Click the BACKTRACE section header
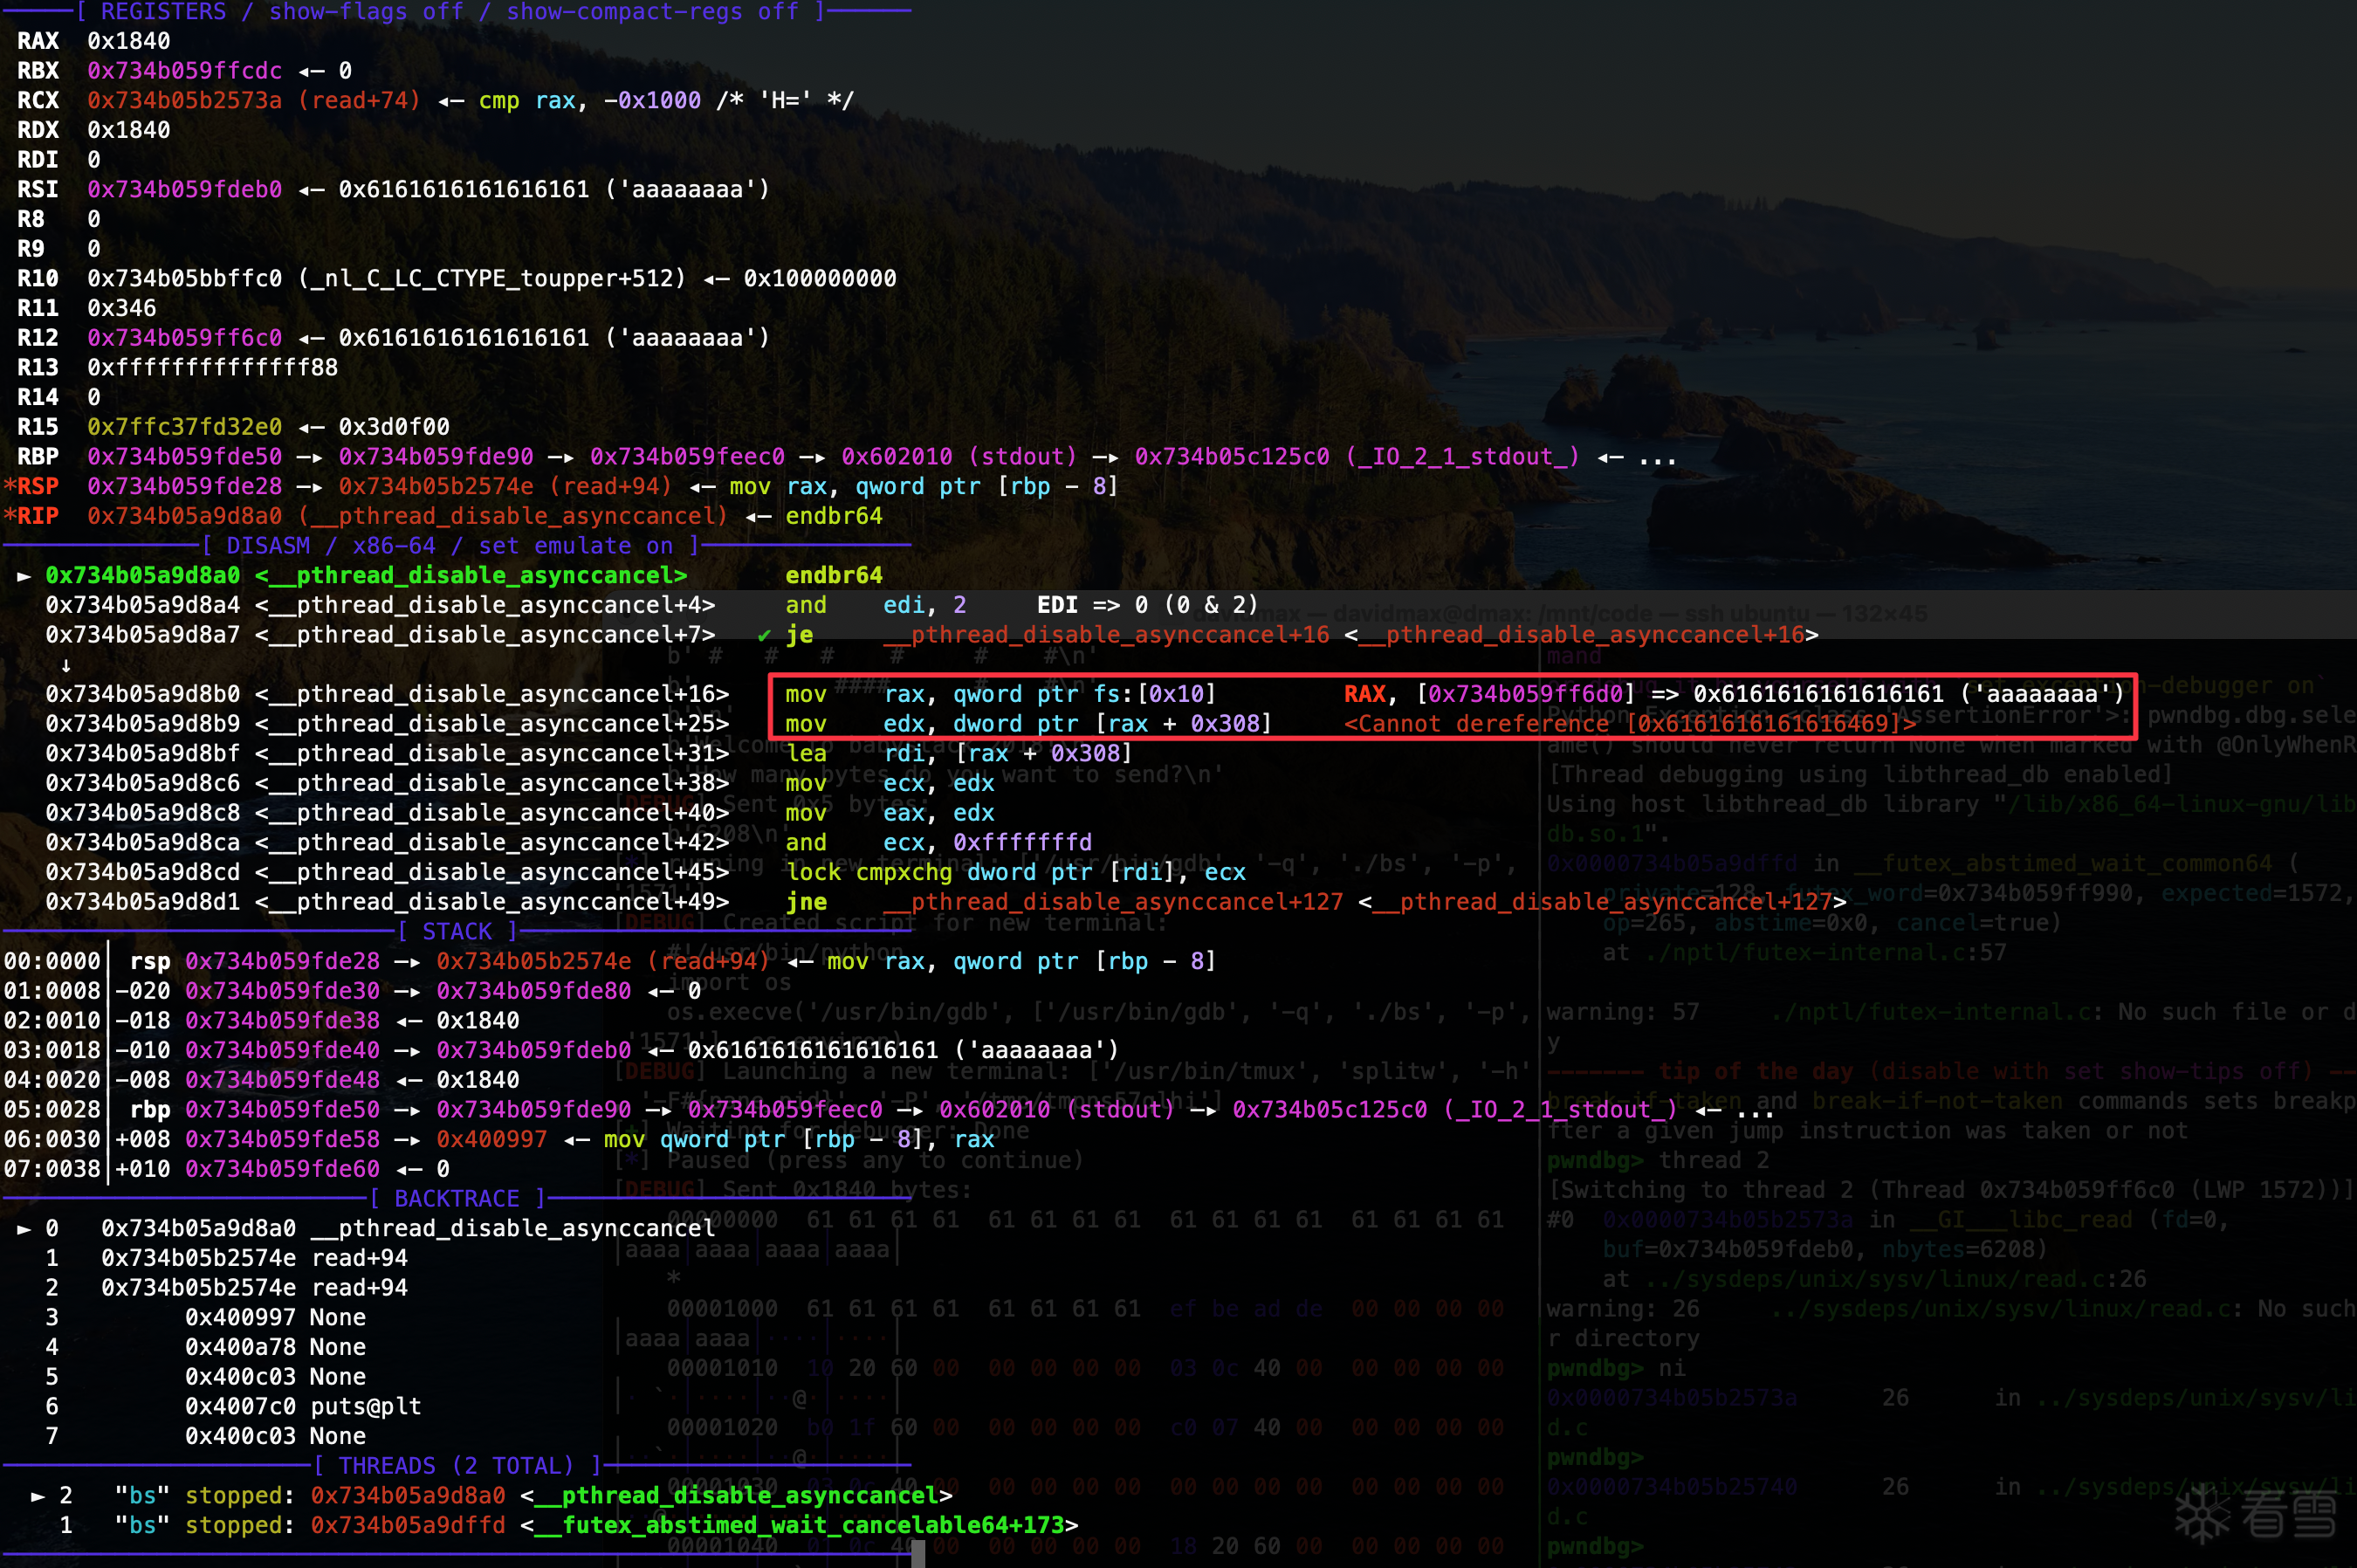This screenshot has width=2357, height=1568. [x=458, y=1199]
